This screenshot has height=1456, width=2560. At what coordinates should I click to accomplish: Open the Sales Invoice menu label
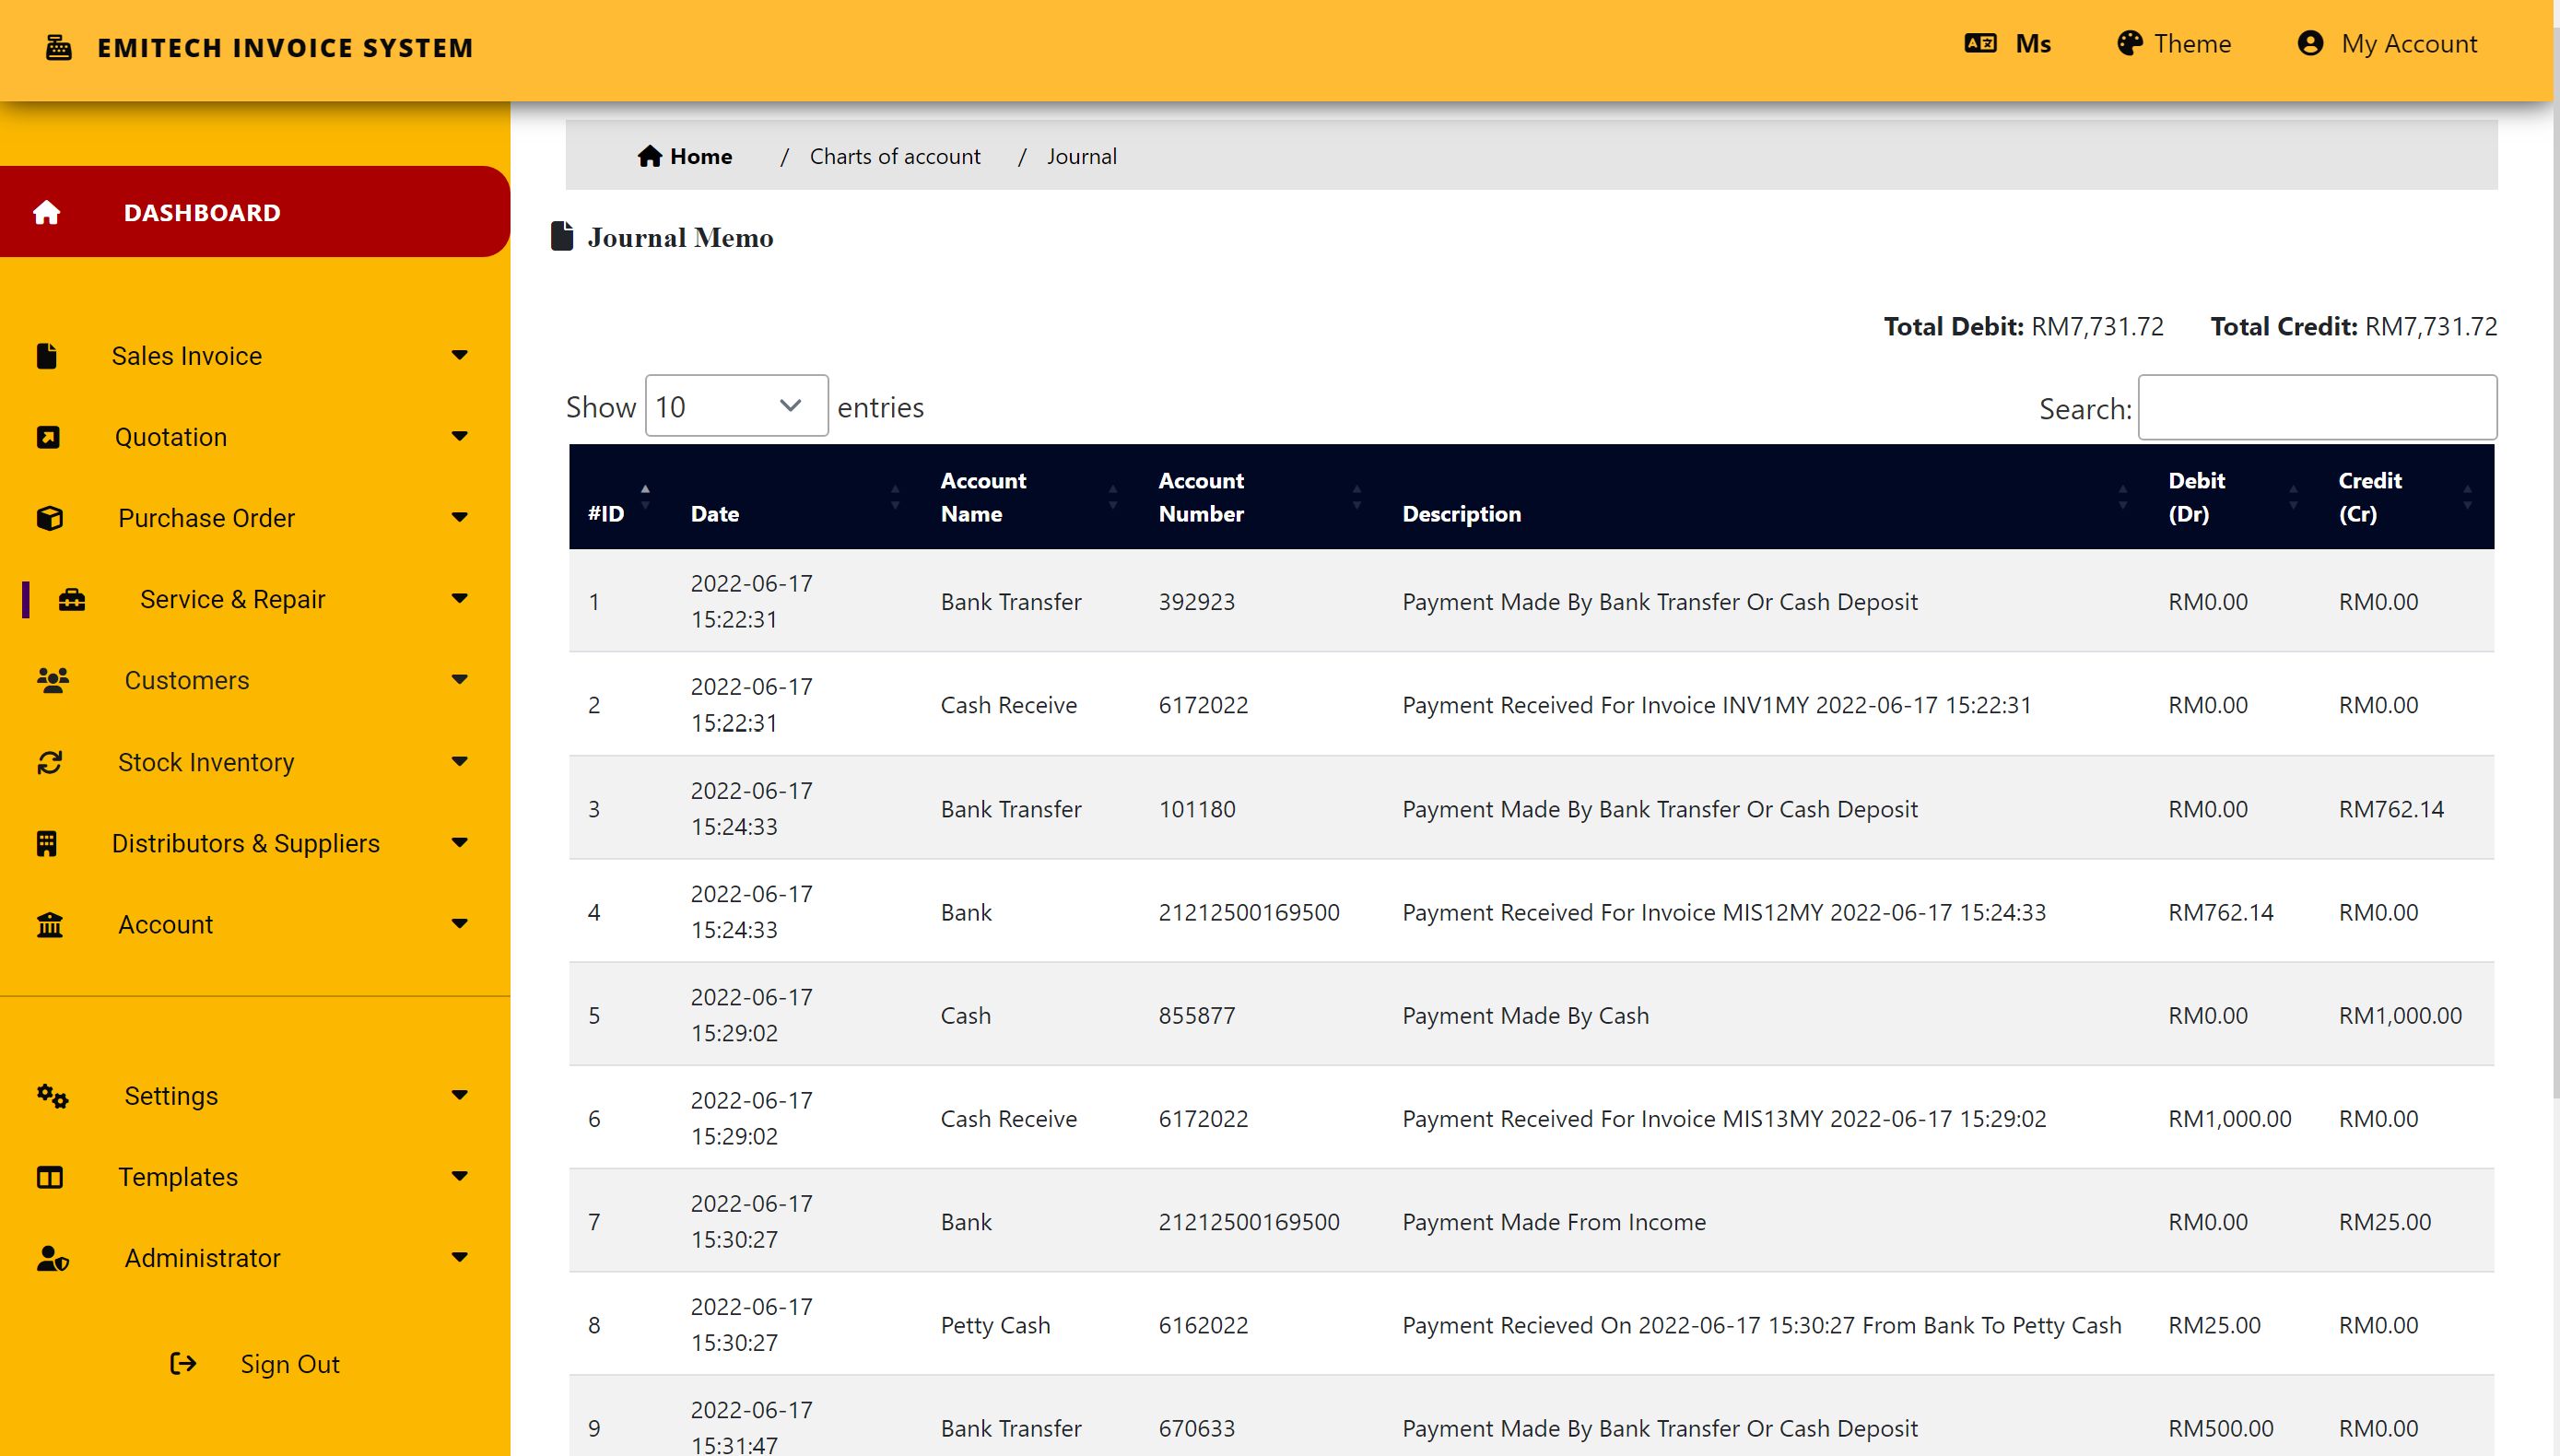coord(187,356)
